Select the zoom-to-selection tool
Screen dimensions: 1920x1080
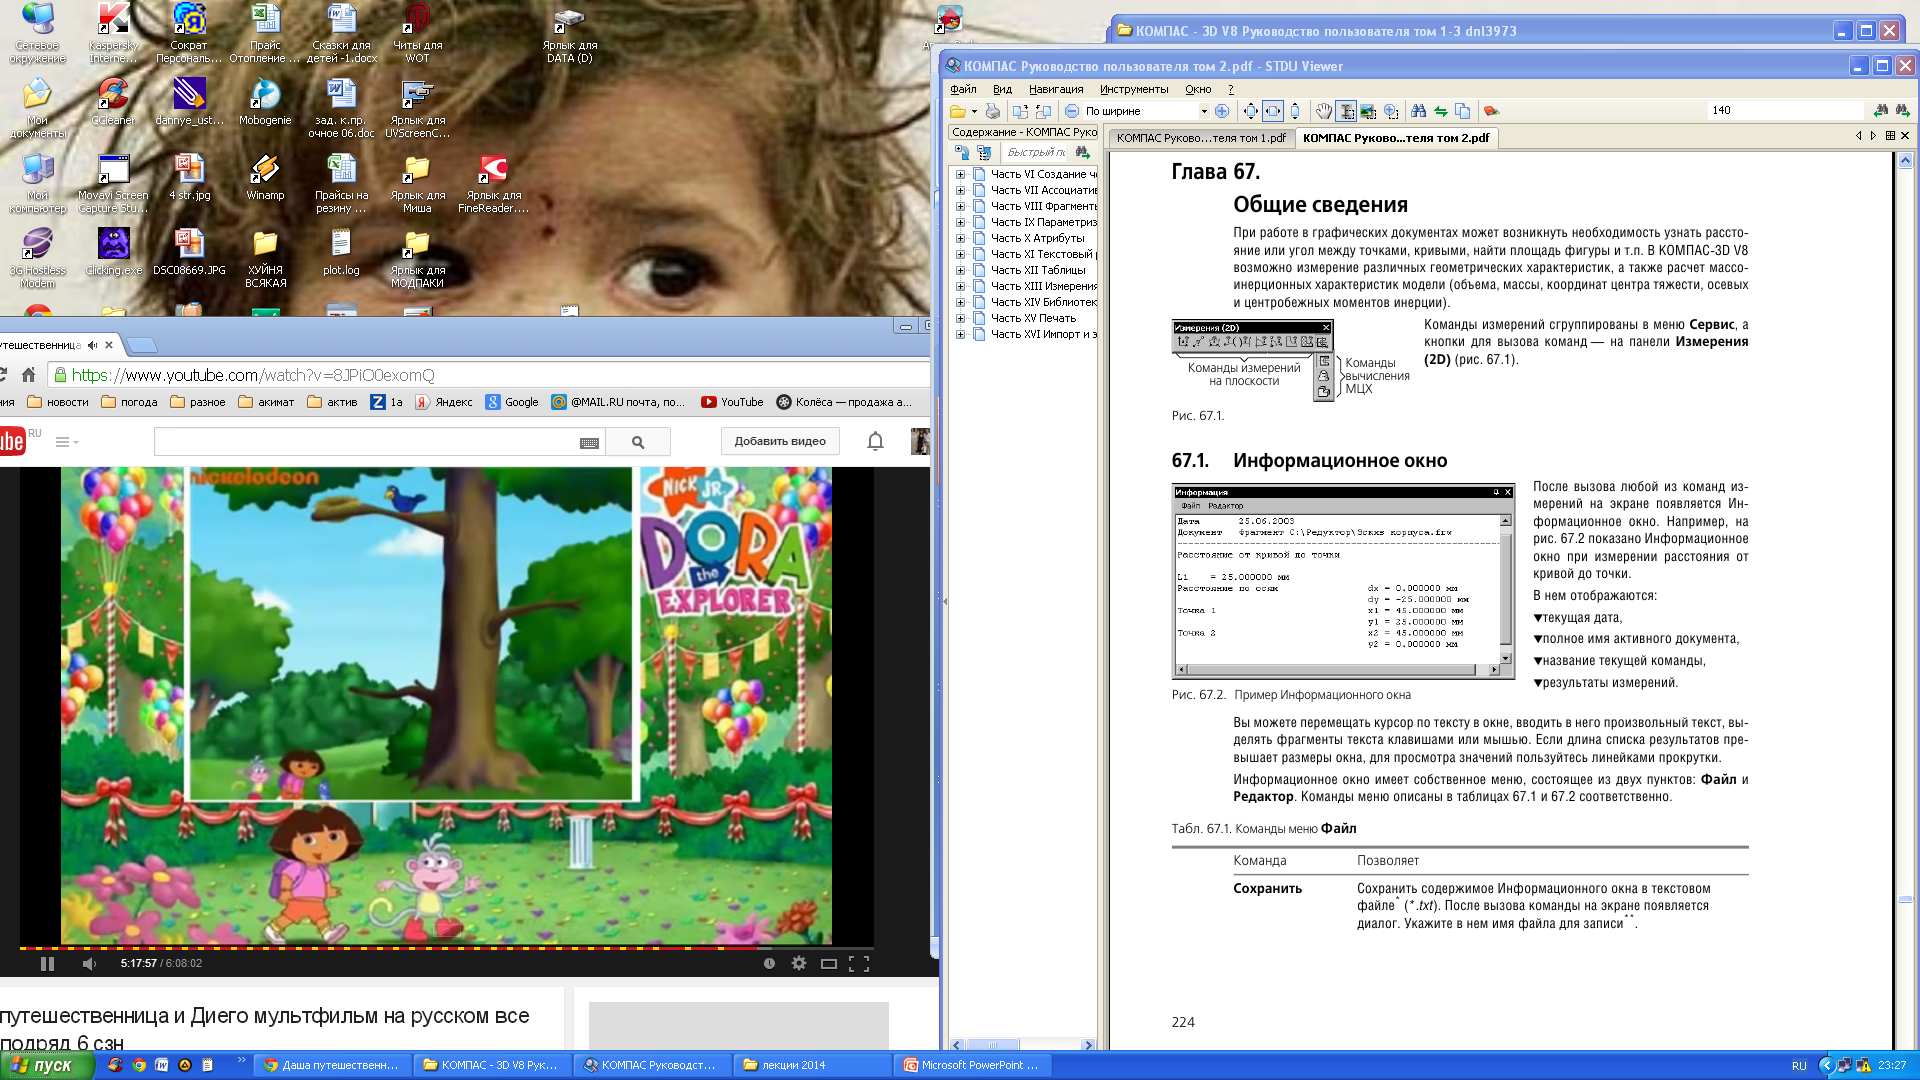click(x=1391, y=111)
